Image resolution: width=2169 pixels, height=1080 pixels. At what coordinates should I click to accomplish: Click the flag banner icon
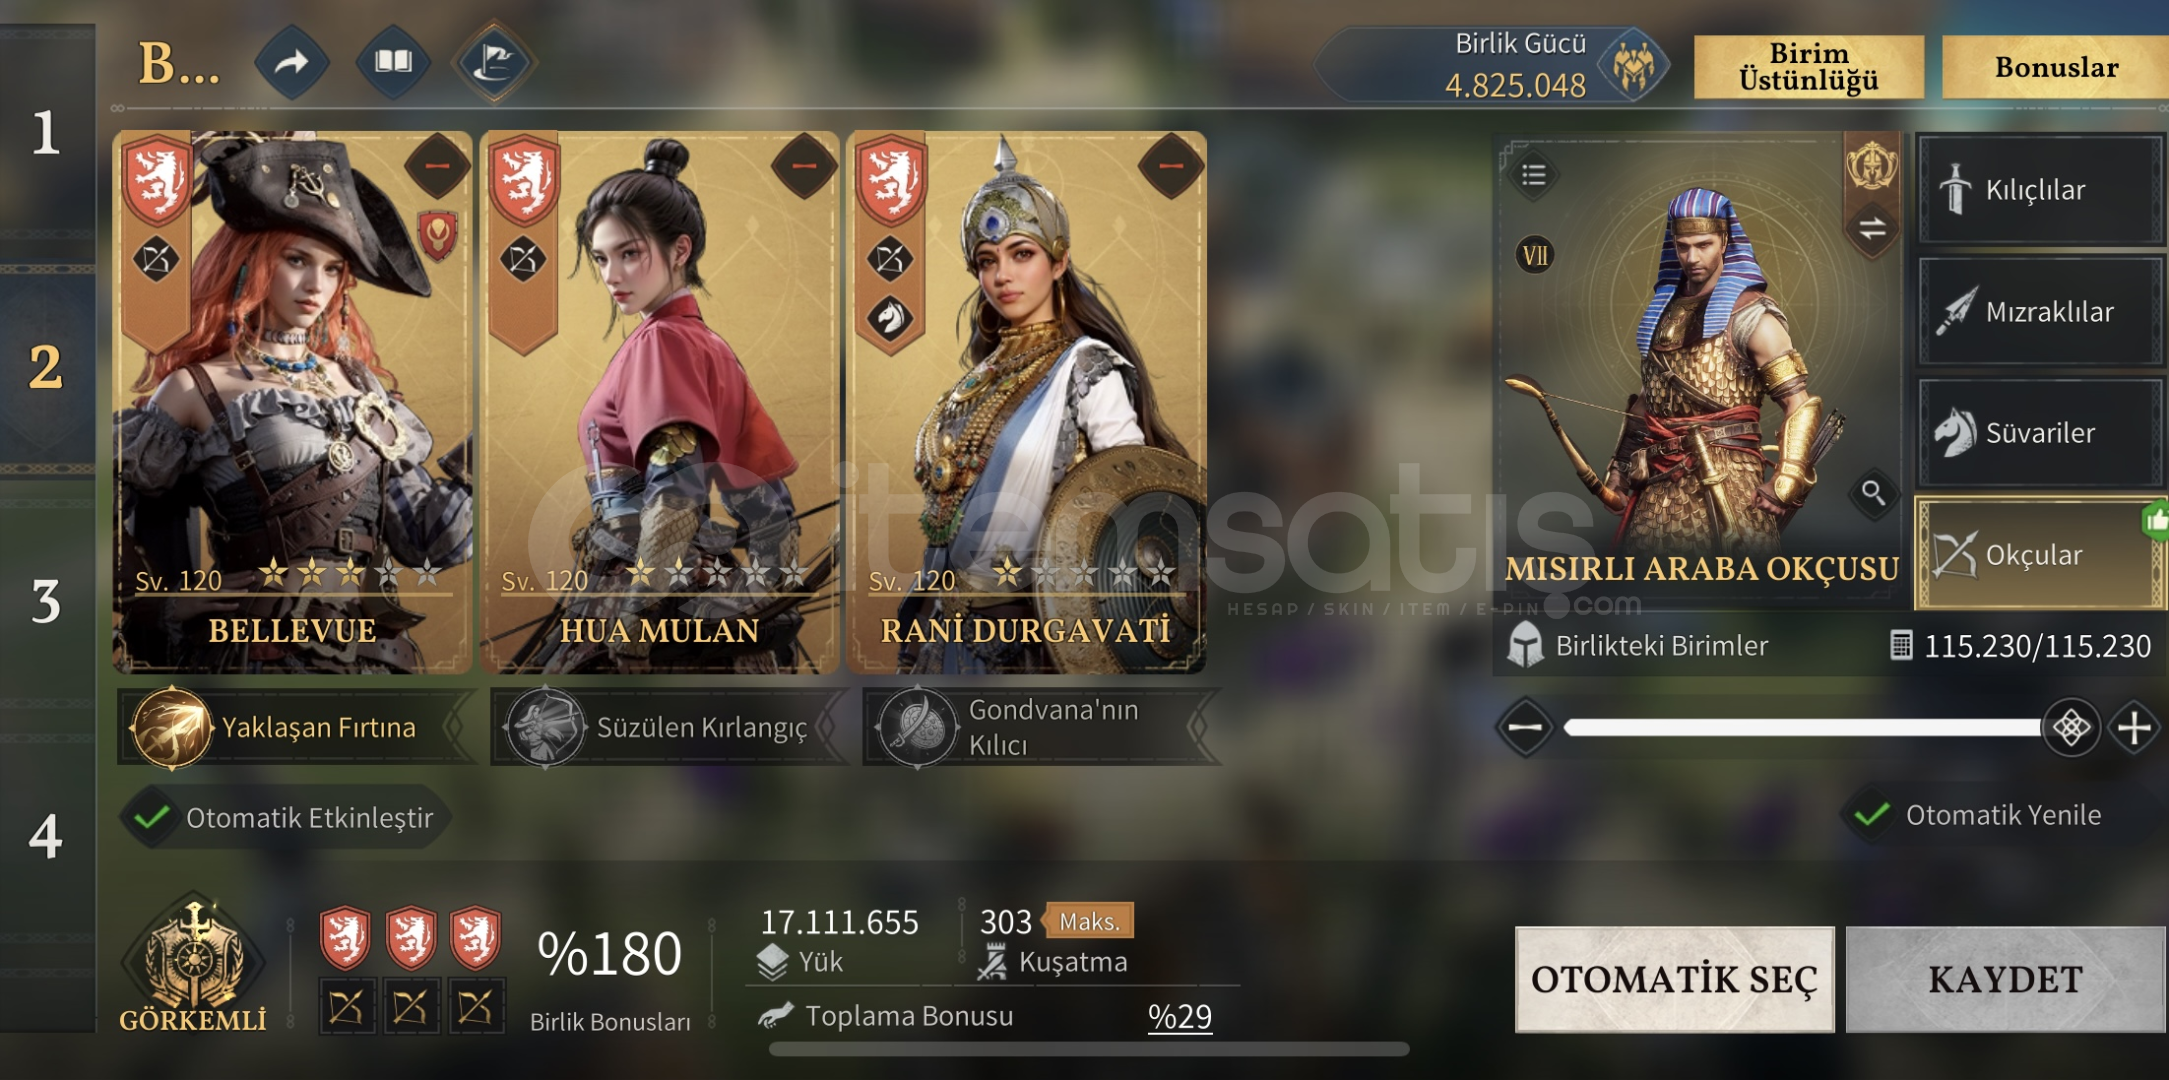click(494, 62)
